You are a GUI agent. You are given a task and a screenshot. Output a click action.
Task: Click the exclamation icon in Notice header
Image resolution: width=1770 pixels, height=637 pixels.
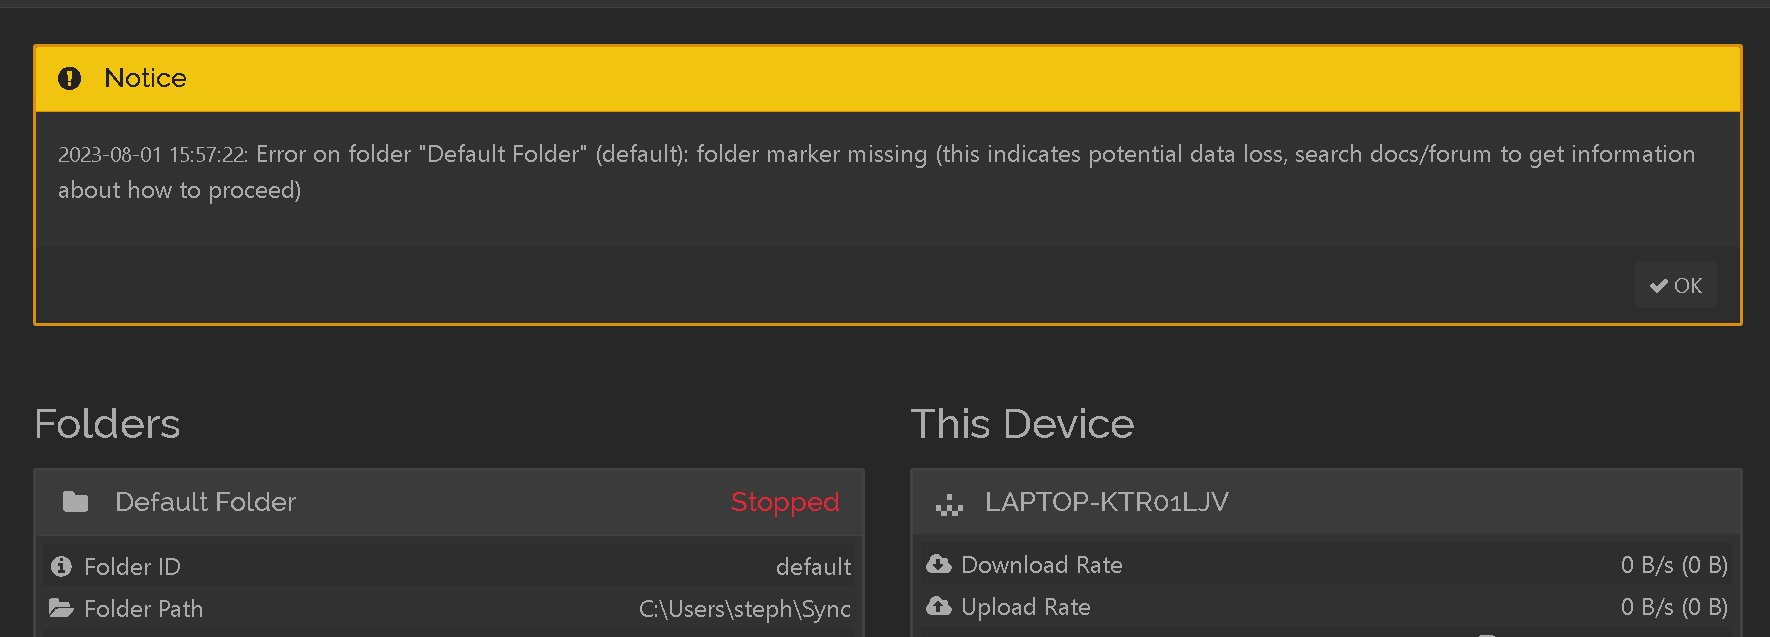tap(69, 78)
